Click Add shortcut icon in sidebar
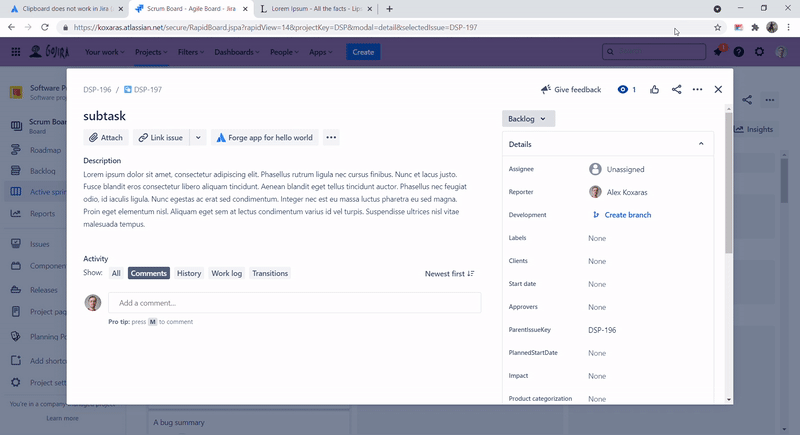The width and height of the screenshot is (800, 435). point(16,361)
